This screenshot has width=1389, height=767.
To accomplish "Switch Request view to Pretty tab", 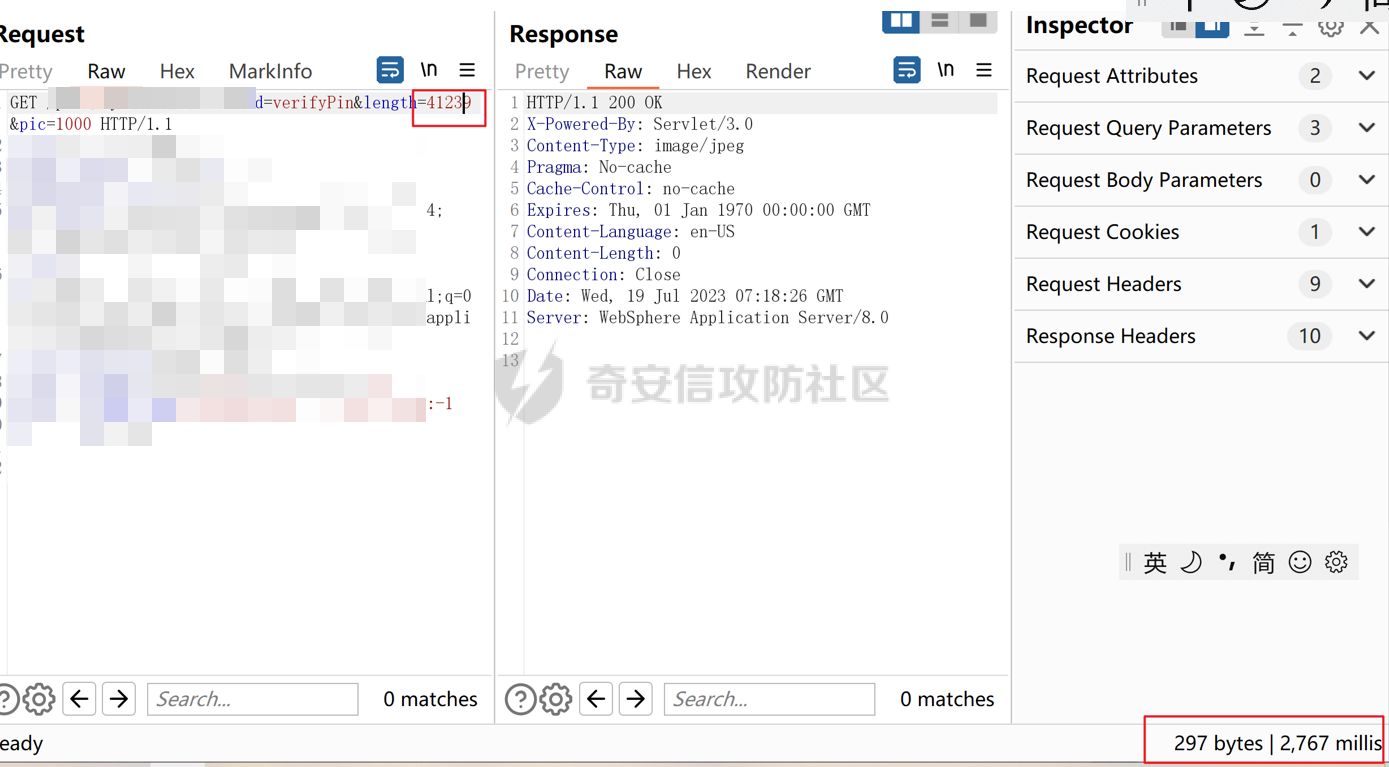I will pyautogui.click(x=26, y=71).
